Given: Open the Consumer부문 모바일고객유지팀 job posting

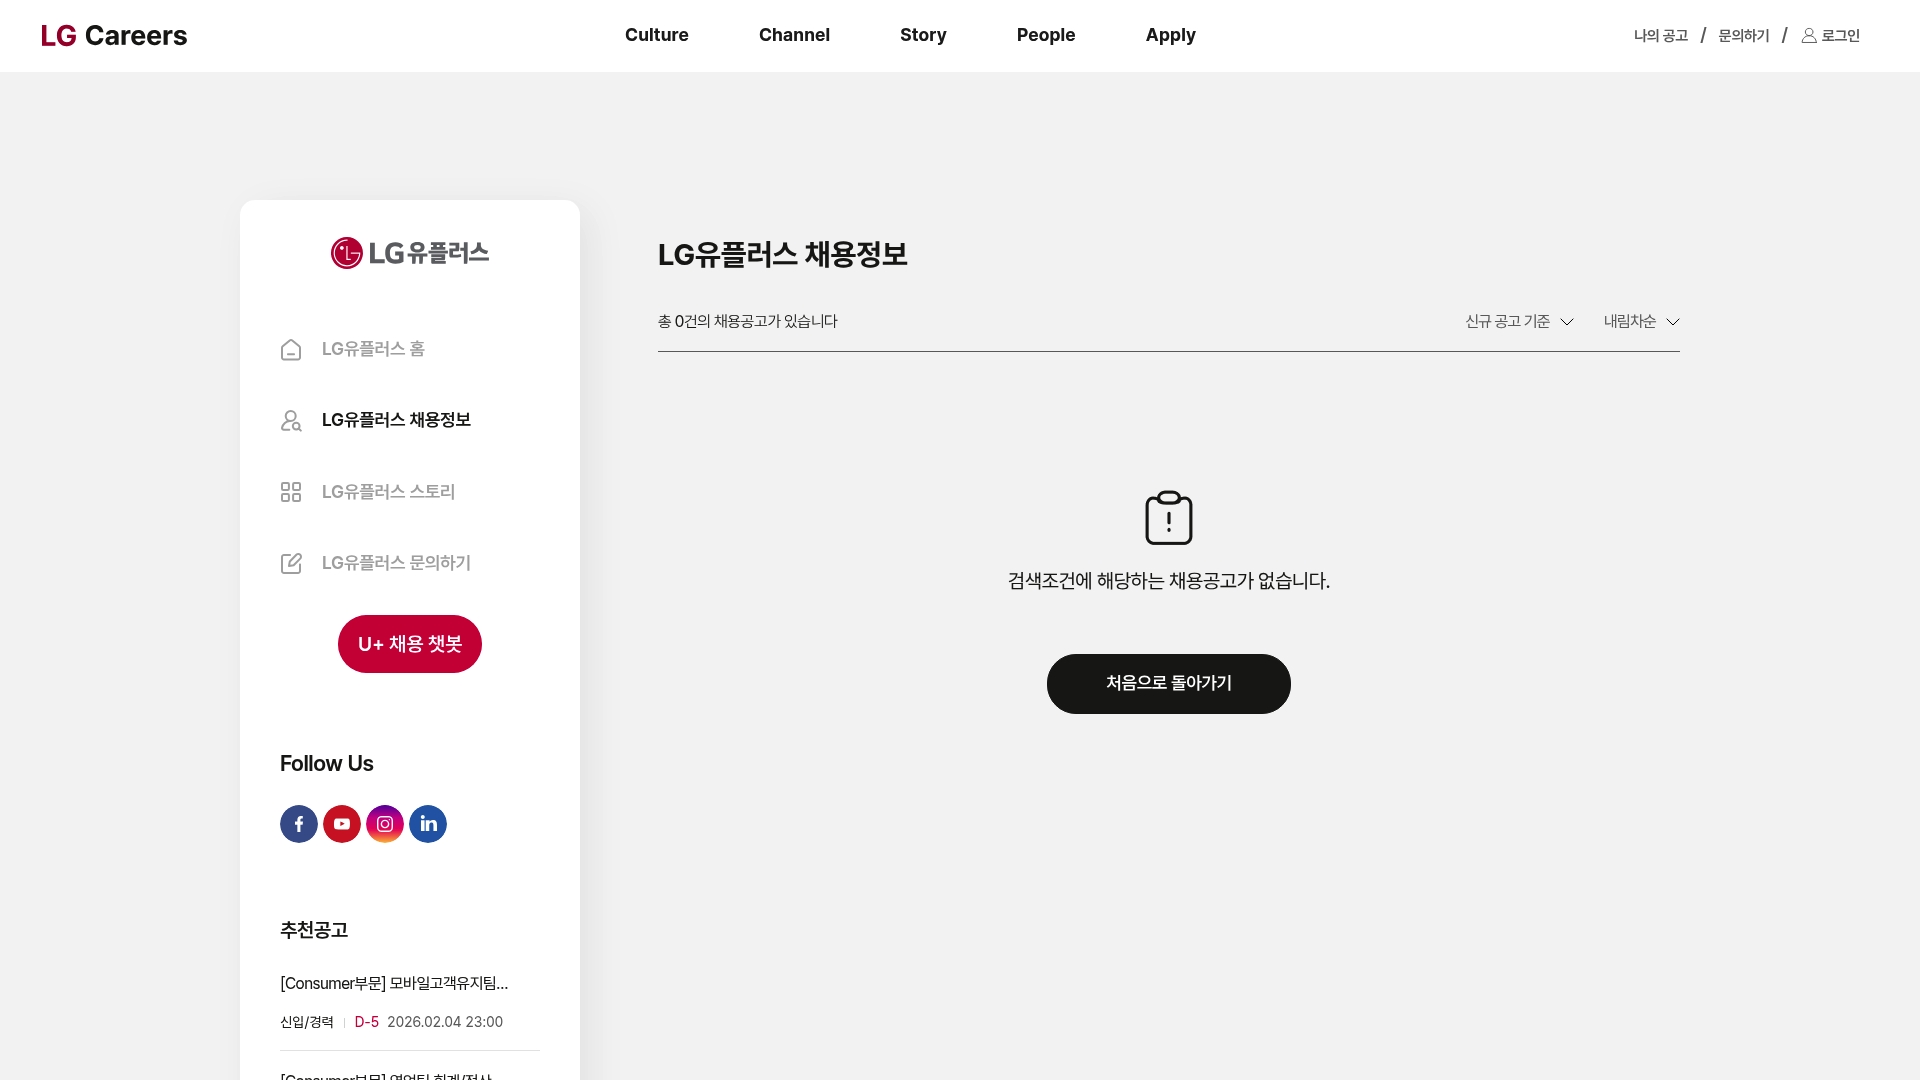Looking at the screenshot, I should pyautogui.click(x=393, y=983).
